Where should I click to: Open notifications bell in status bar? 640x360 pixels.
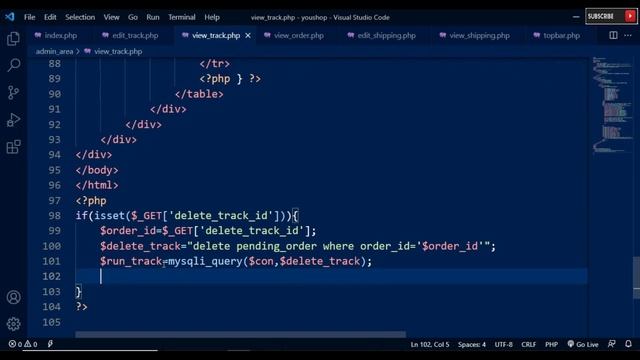coord(628,344)
